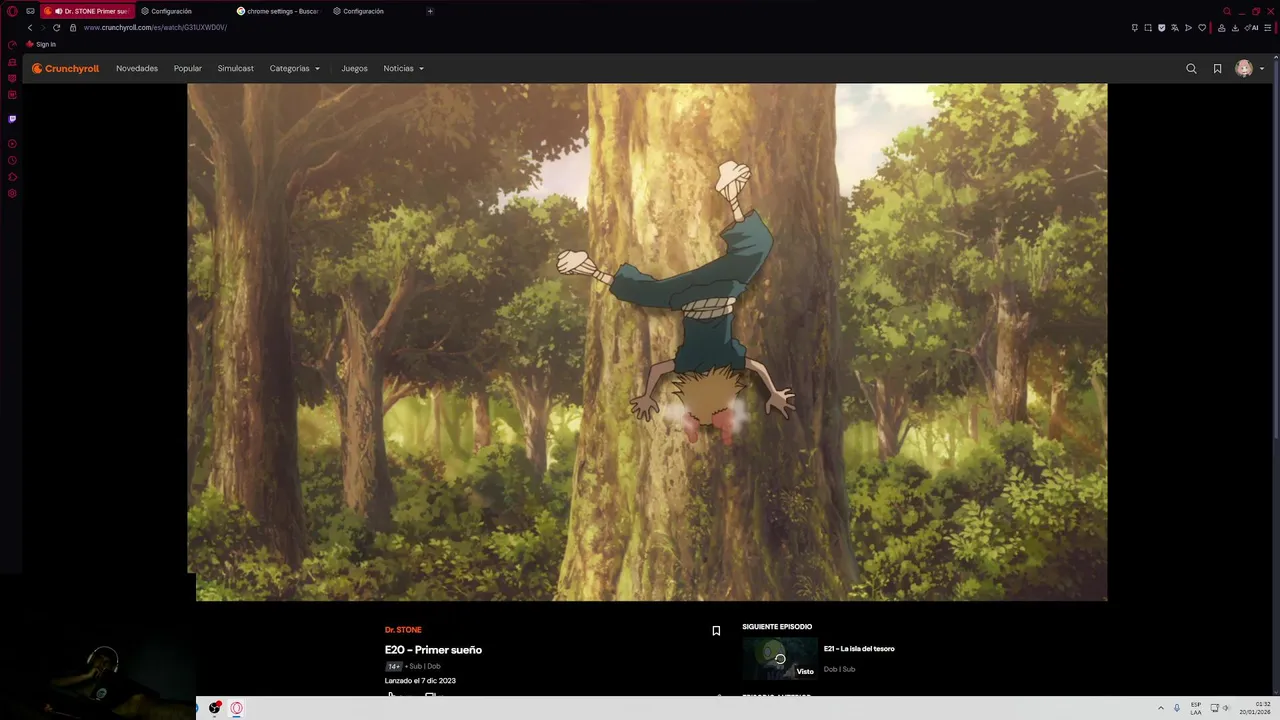Open the Dr. STONE series link
1280x720 pixels.
403,630
